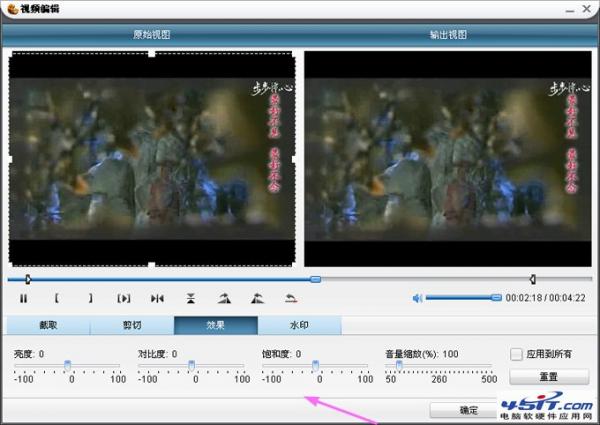
Task: Click the time display 00:02:18 / 00:04:22
Action: pos(545,298)
